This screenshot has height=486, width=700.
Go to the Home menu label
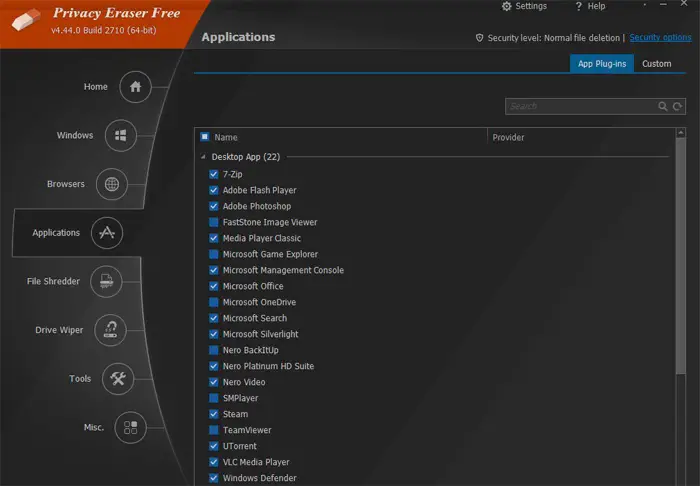point(96,87)
